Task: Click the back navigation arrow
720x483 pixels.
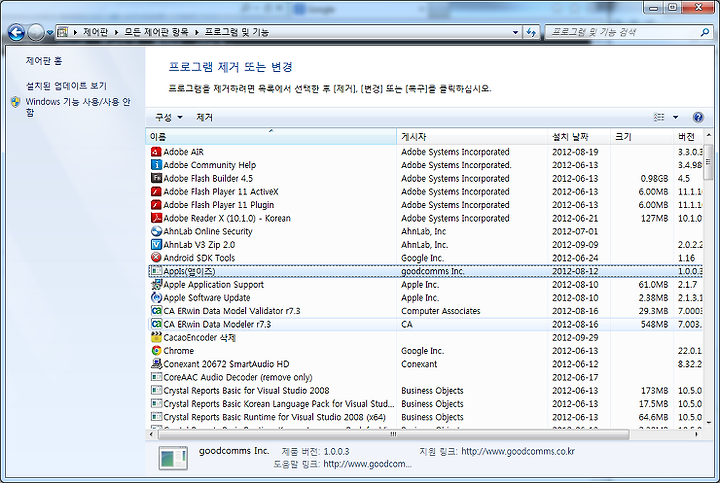Action: coord(17,33)
